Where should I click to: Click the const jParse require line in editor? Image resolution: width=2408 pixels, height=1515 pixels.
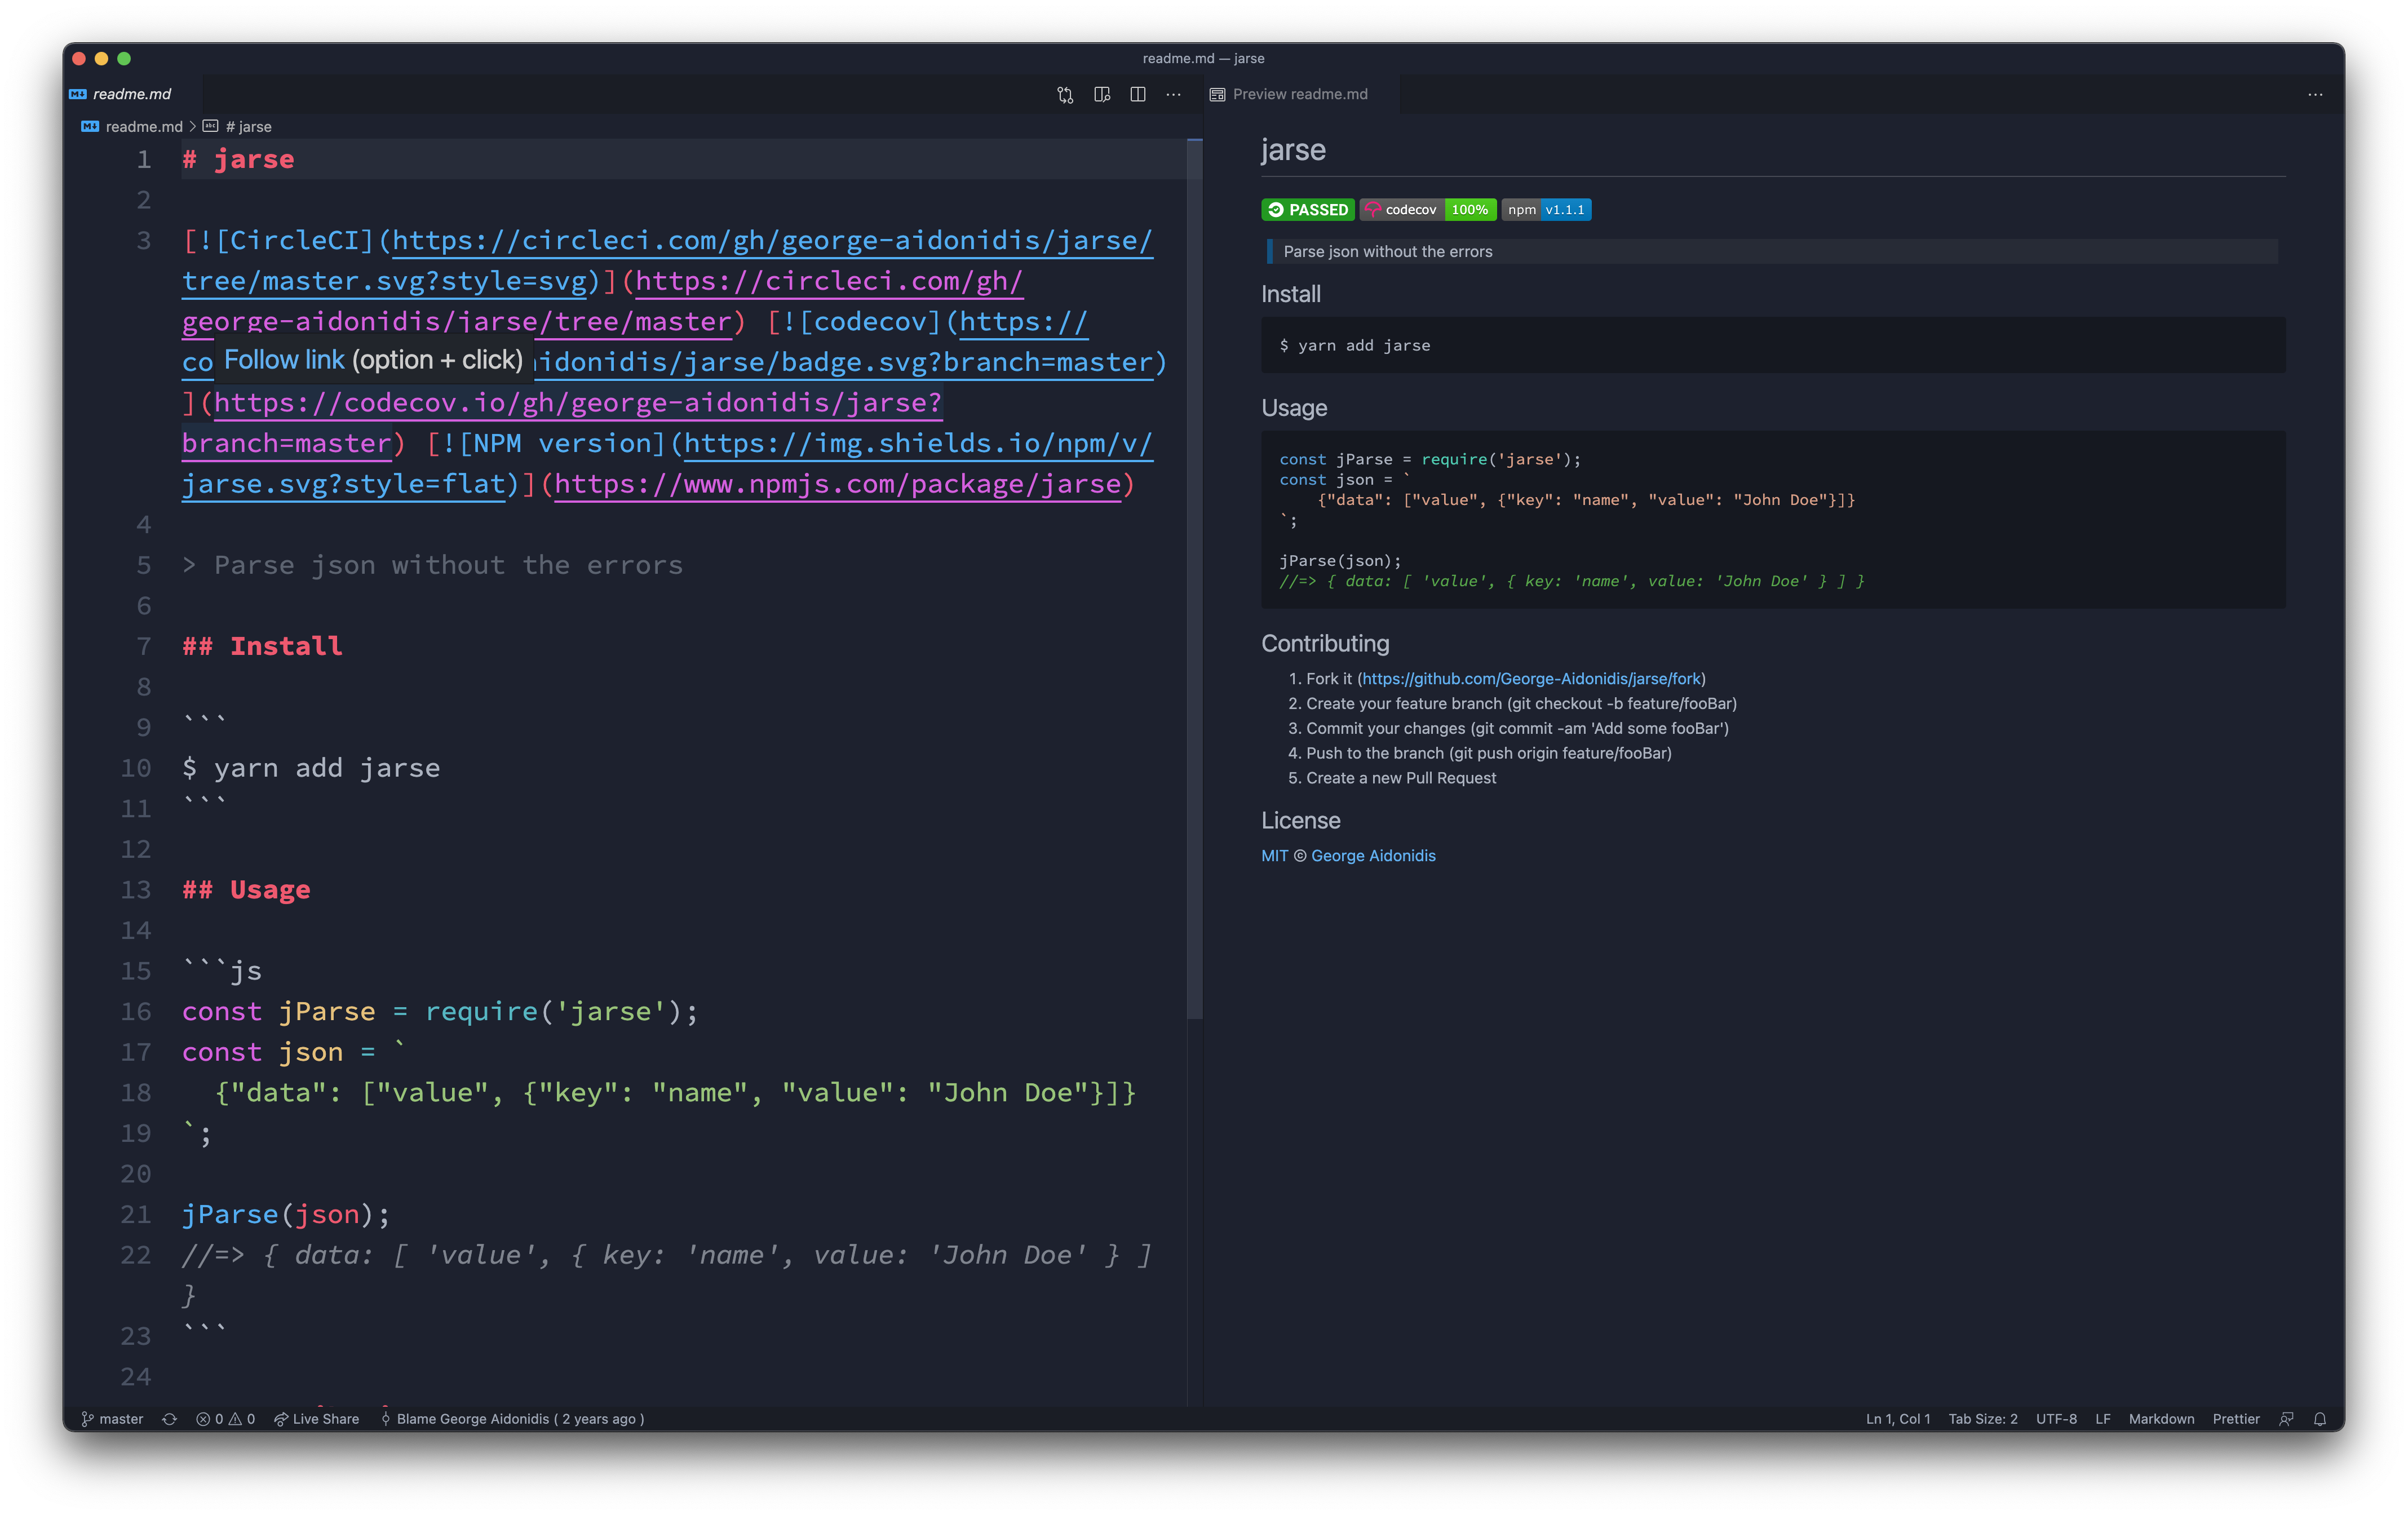(x=440, y=1011)
